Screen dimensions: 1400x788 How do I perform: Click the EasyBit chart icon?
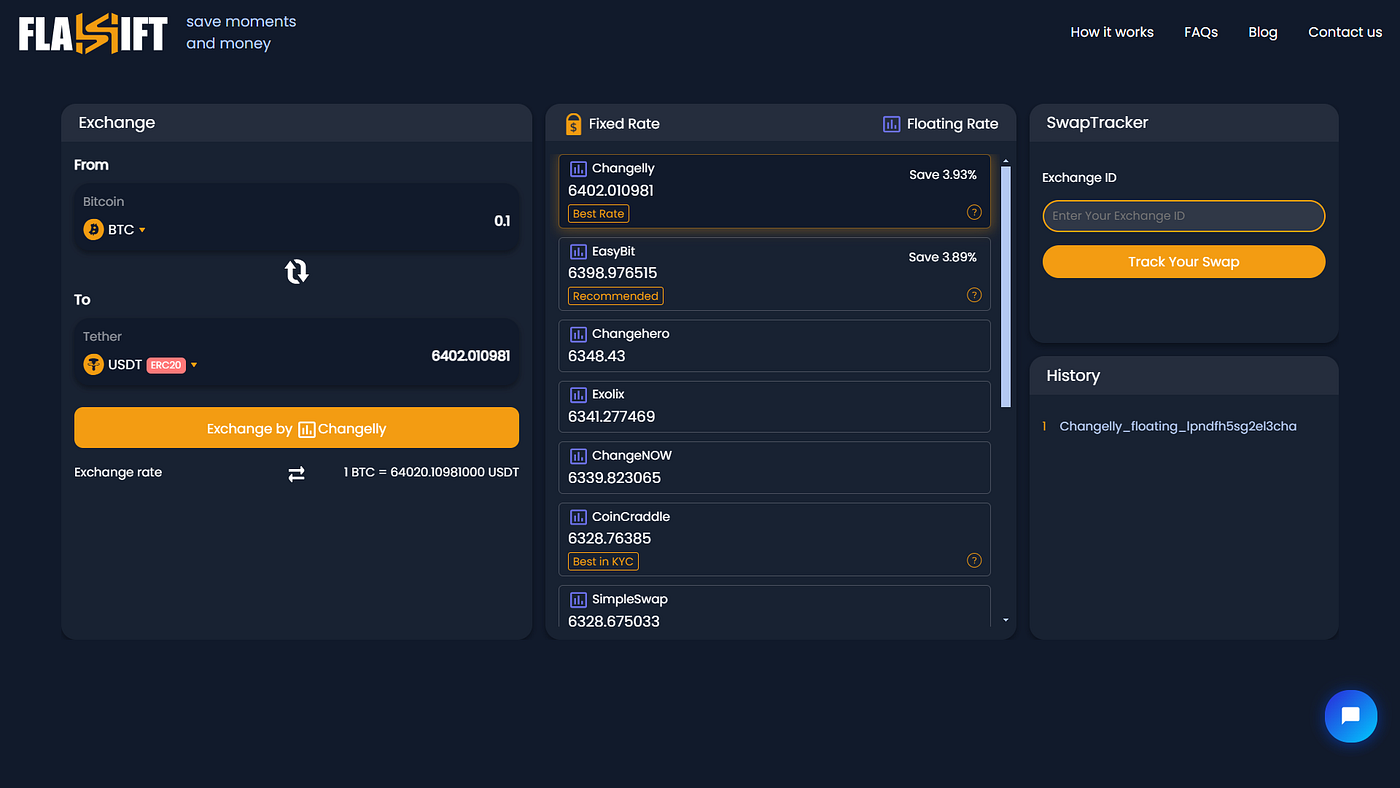578,252
